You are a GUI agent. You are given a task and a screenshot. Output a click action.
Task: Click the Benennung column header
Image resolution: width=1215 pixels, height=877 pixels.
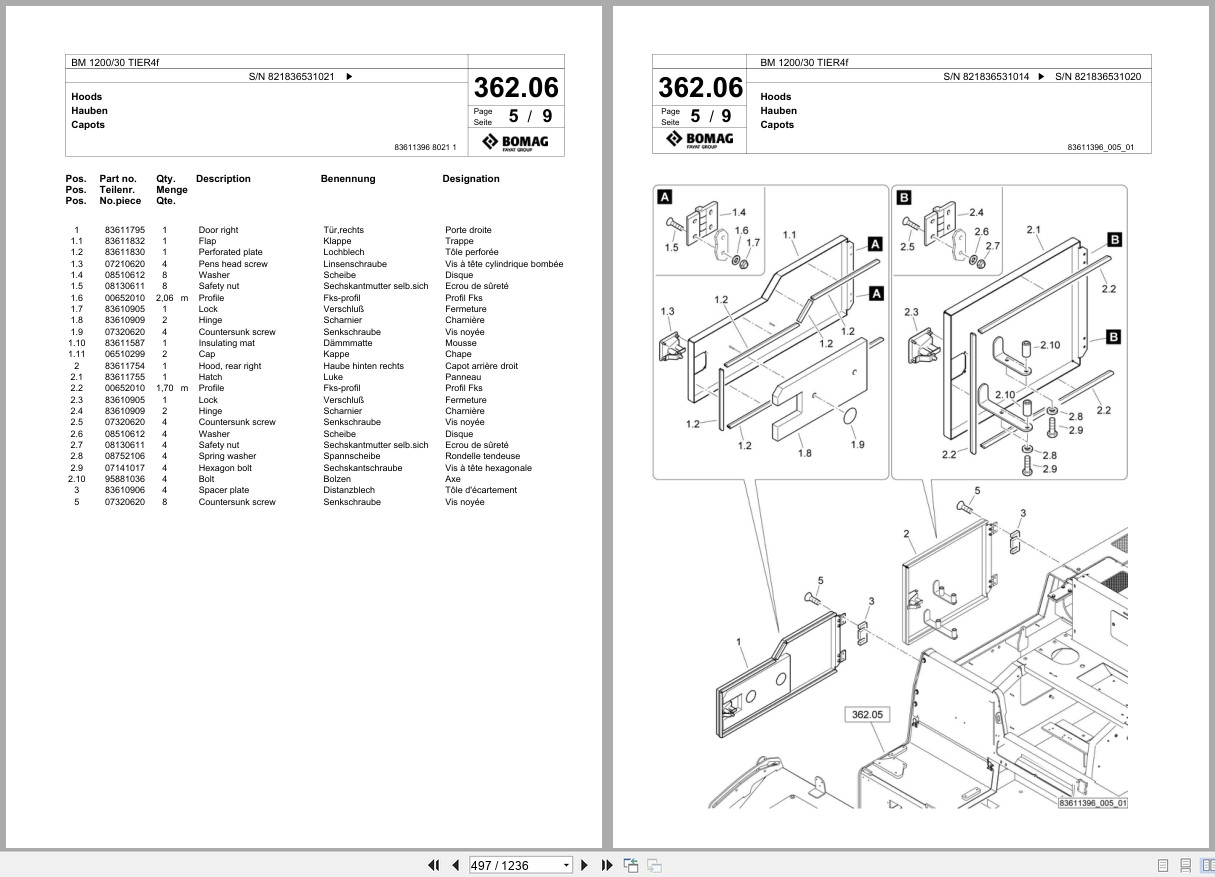point(348,179)
